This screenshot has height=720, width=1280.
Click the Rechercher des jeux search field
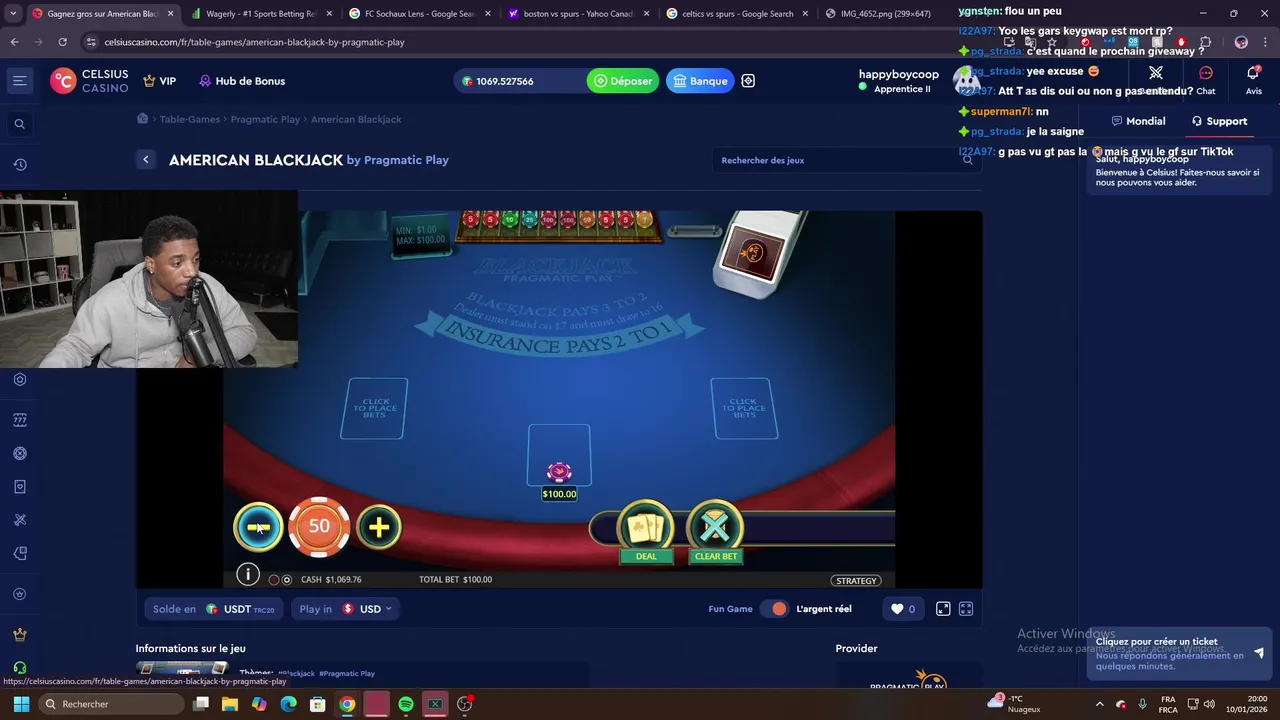coord(846,160)
